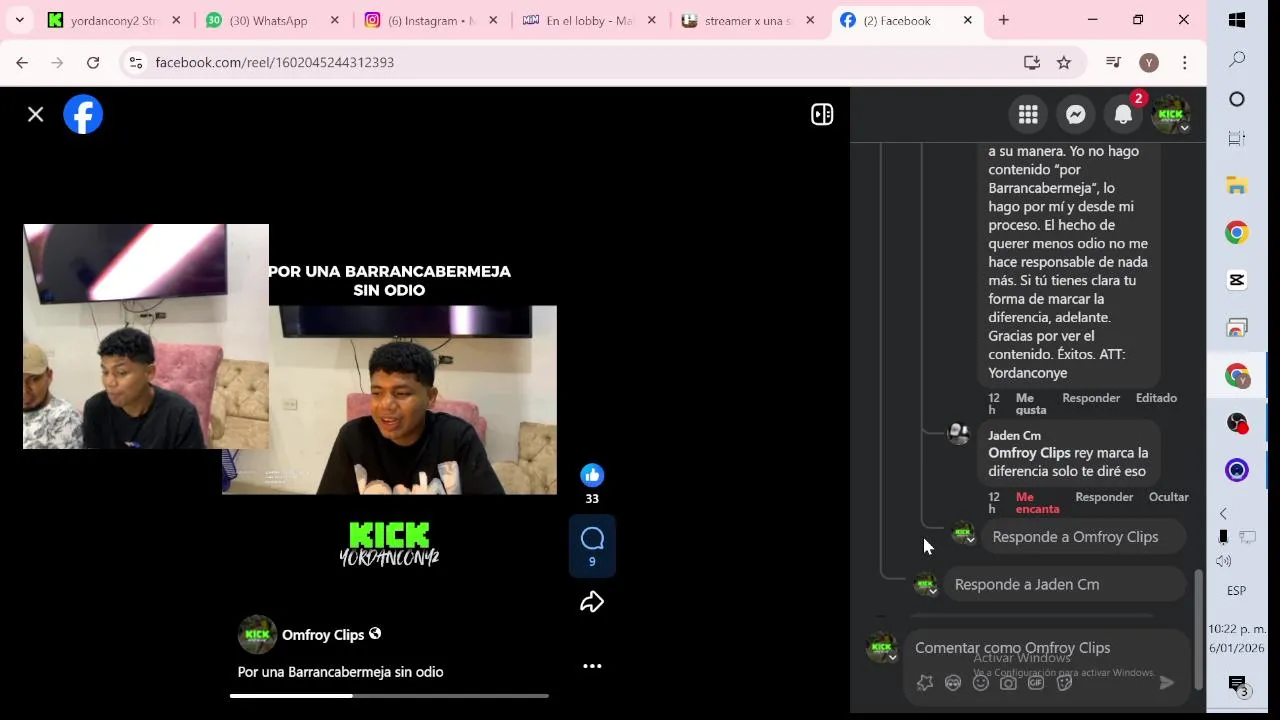Click Responder under the long comment
1280x720 pixels.
[x=1091, y=398]
